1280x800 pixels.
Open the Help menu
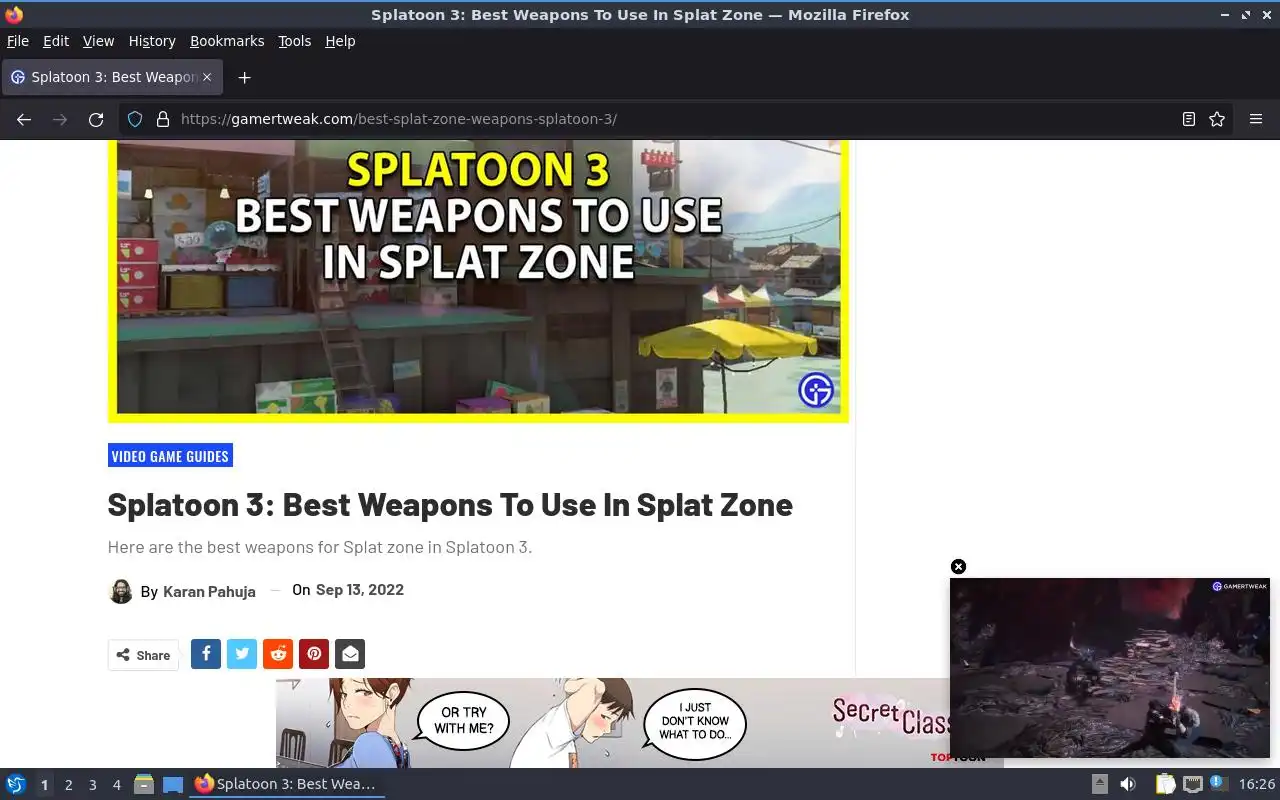coord(340,41)
